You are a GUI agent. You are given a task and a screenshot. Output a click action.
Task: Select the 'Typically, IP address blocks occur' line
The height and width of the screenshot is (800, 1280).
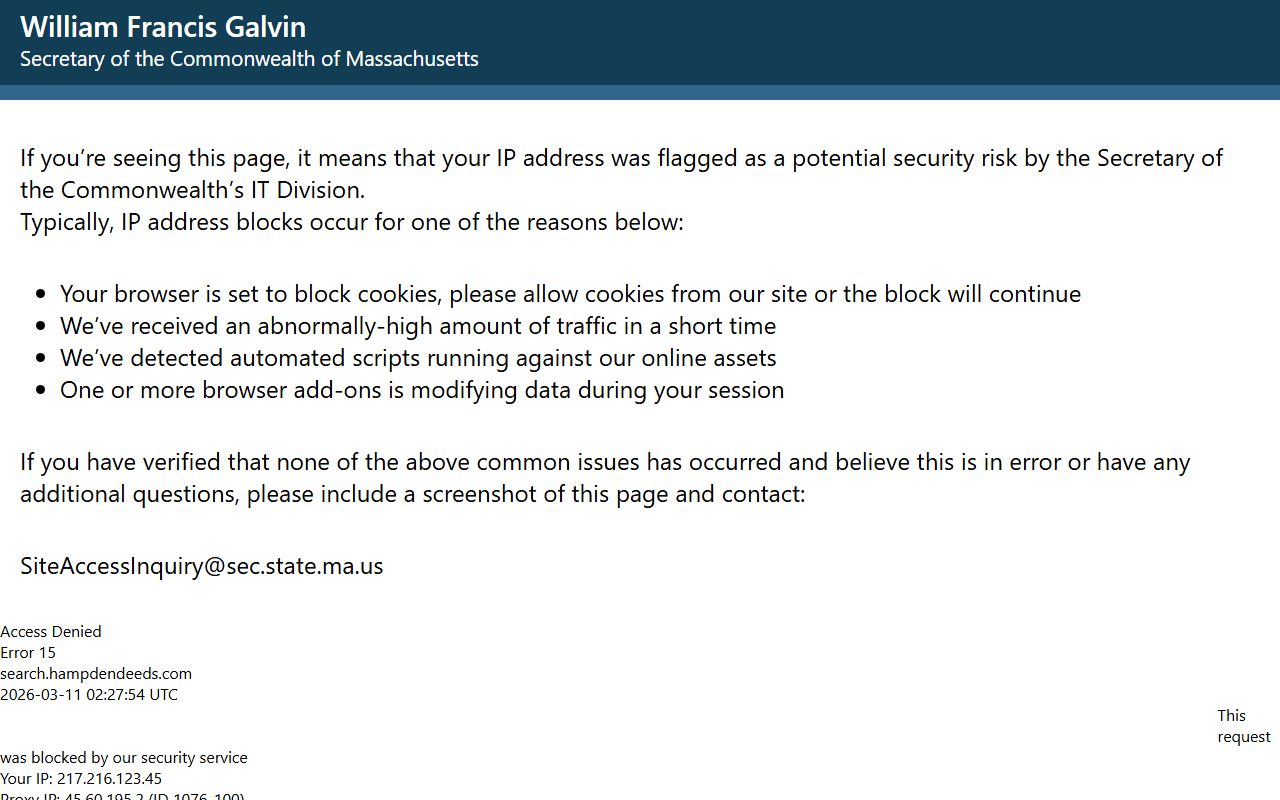[352, 222]
